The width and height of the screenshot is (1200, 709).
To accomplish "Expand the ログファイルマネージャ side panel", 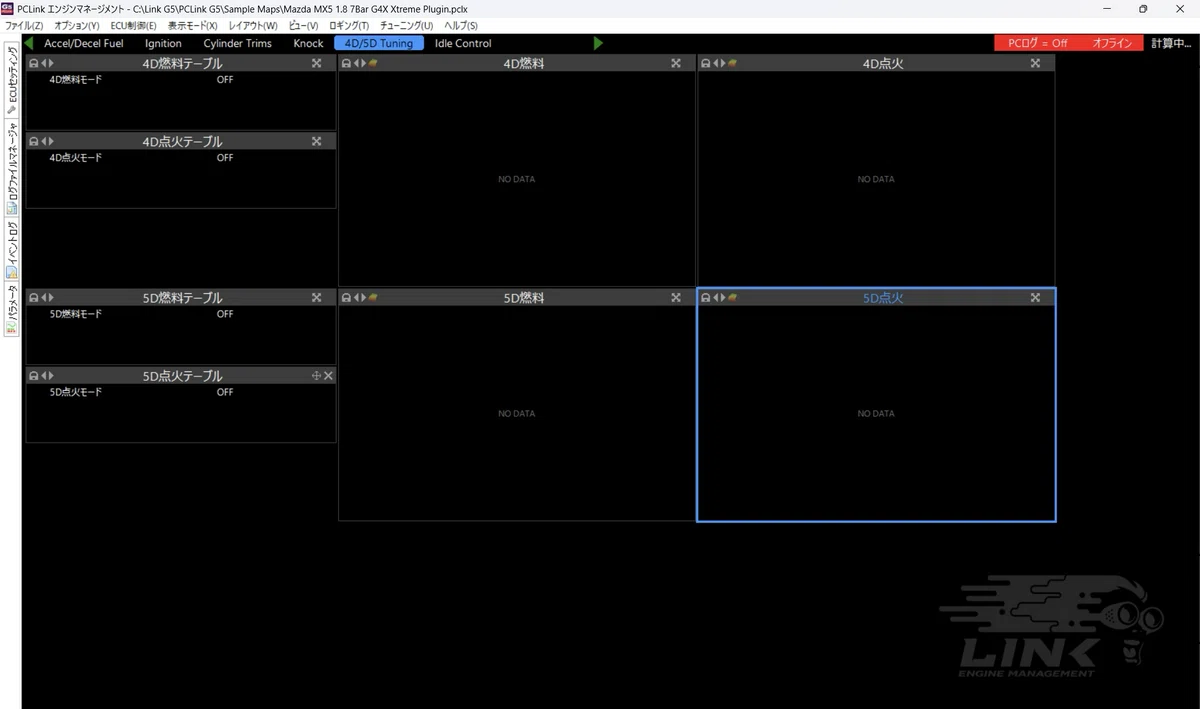I will tap(12, 168).
